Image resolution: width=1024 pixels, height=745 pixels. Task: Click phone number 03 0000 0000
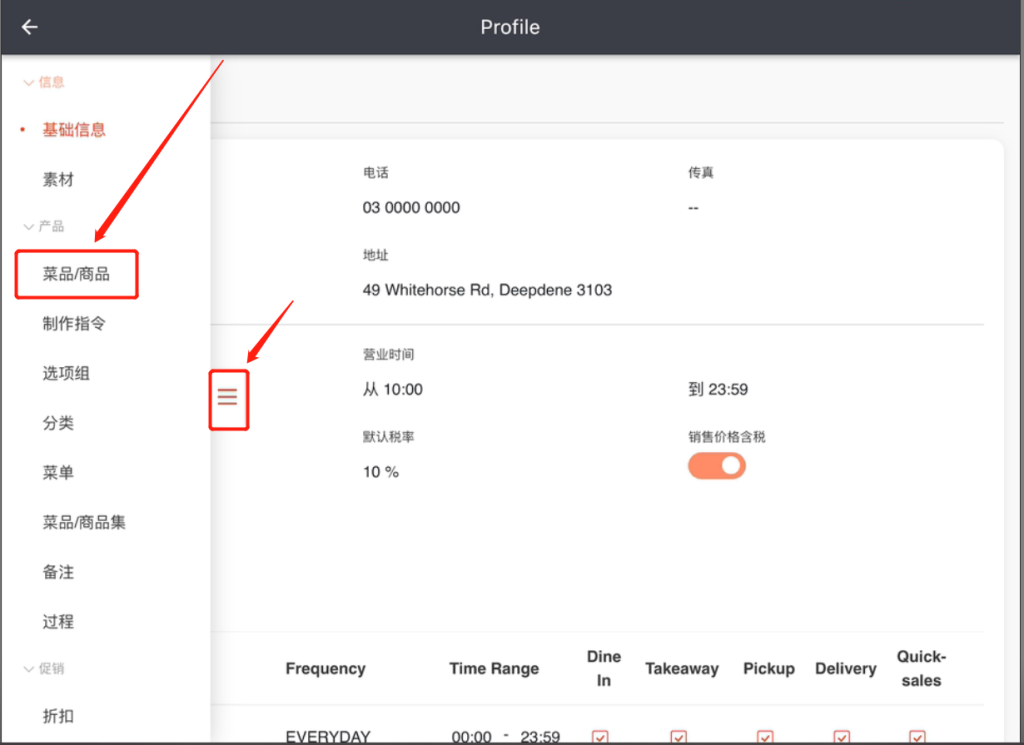click(411, 208)
